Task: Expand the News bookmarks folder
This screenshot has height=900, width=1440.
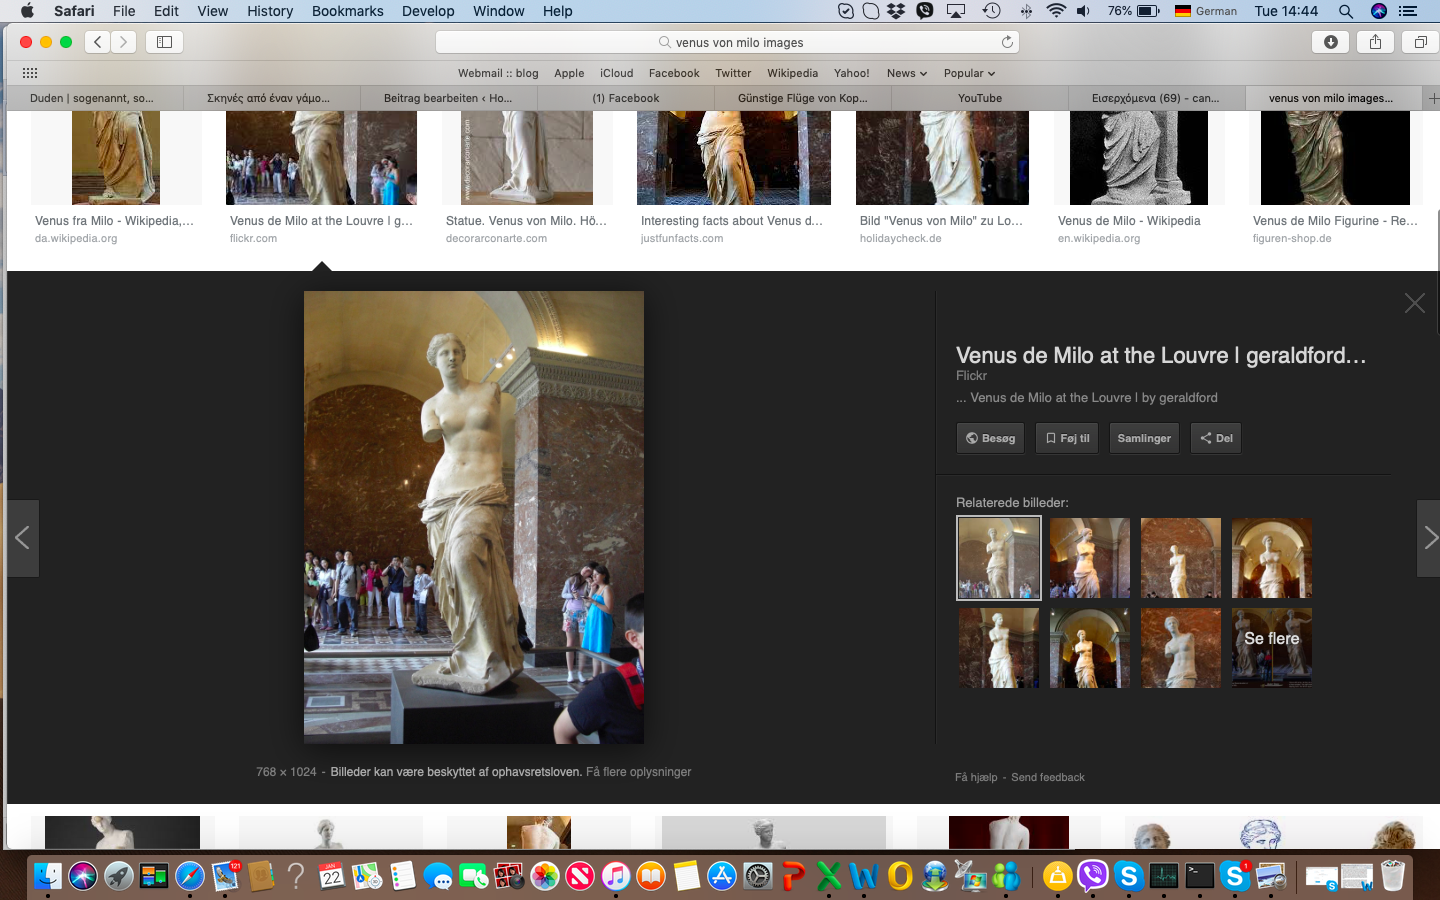Action: (907, 73)
